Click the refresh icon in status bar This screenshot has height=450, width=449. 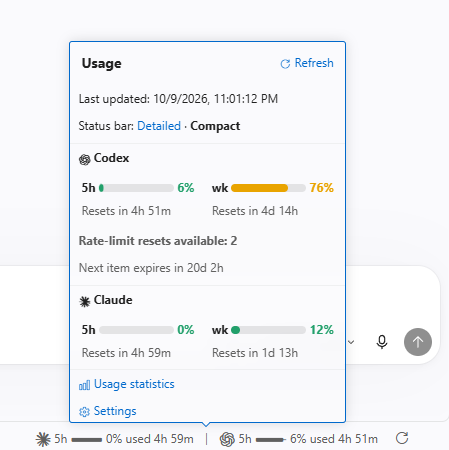point(402,438)
